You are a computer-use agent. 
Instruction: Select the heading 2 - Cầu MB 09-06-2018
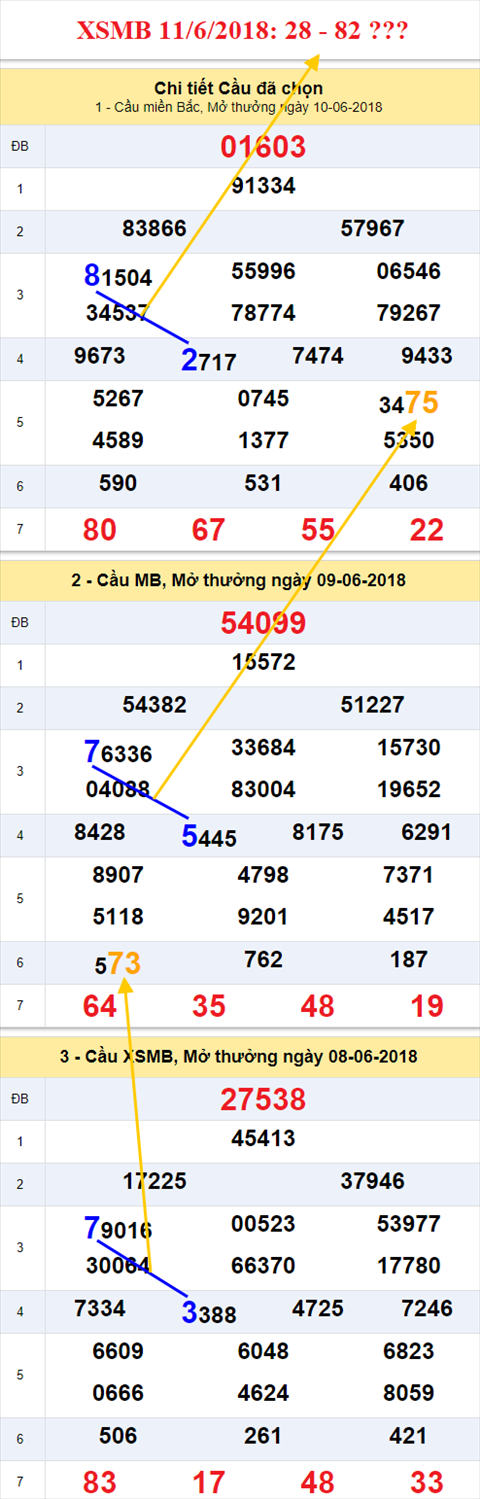point(239,581)
